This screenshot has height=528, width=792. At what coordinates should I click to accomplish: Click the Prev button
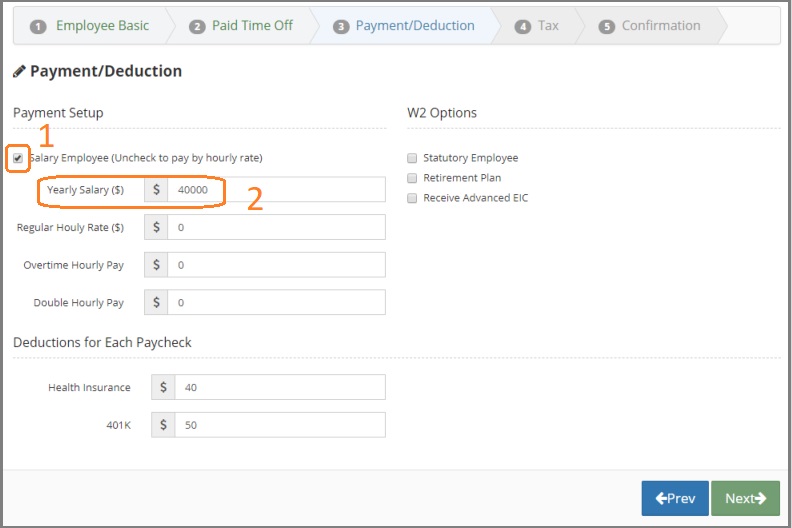coord(675,498)
